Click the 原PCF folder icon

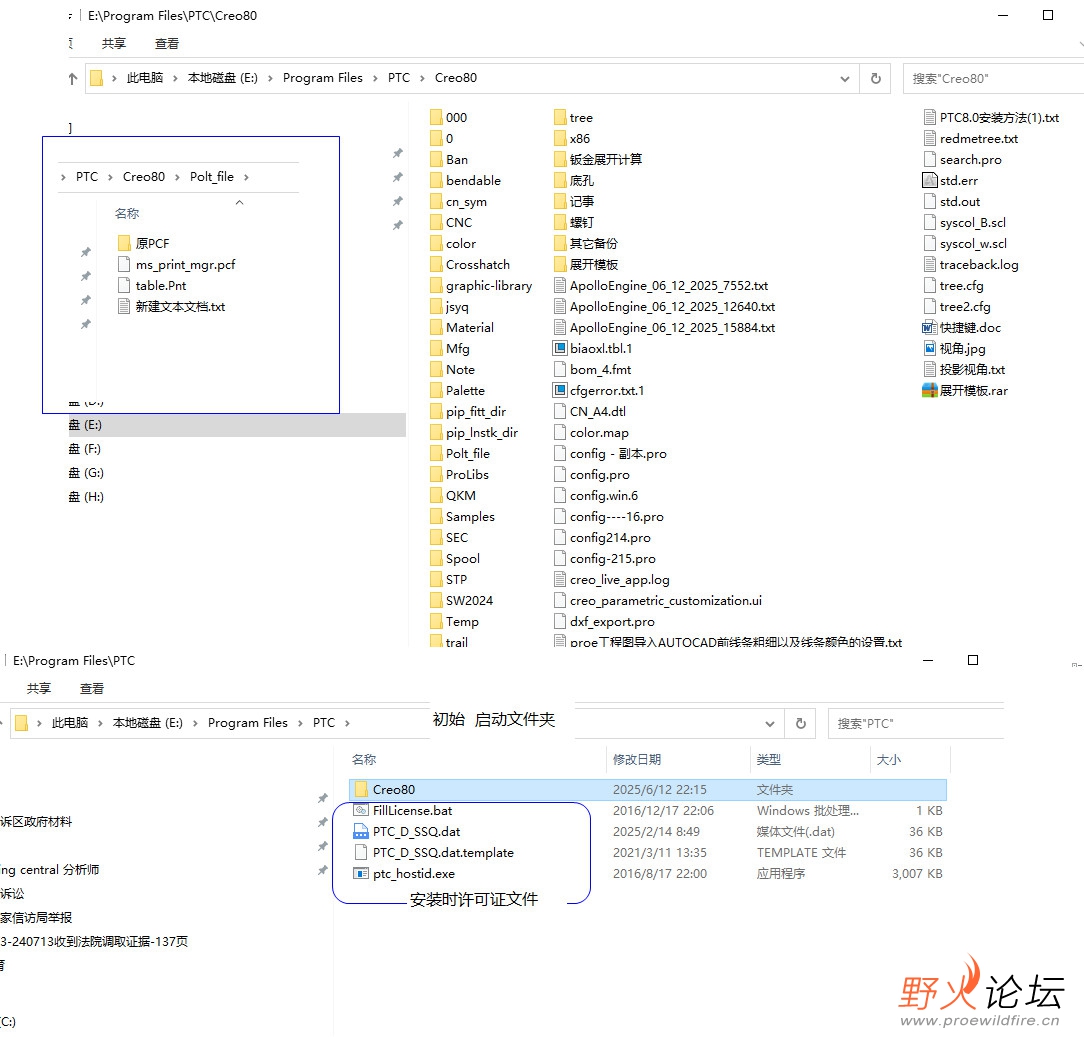[124, 243]
